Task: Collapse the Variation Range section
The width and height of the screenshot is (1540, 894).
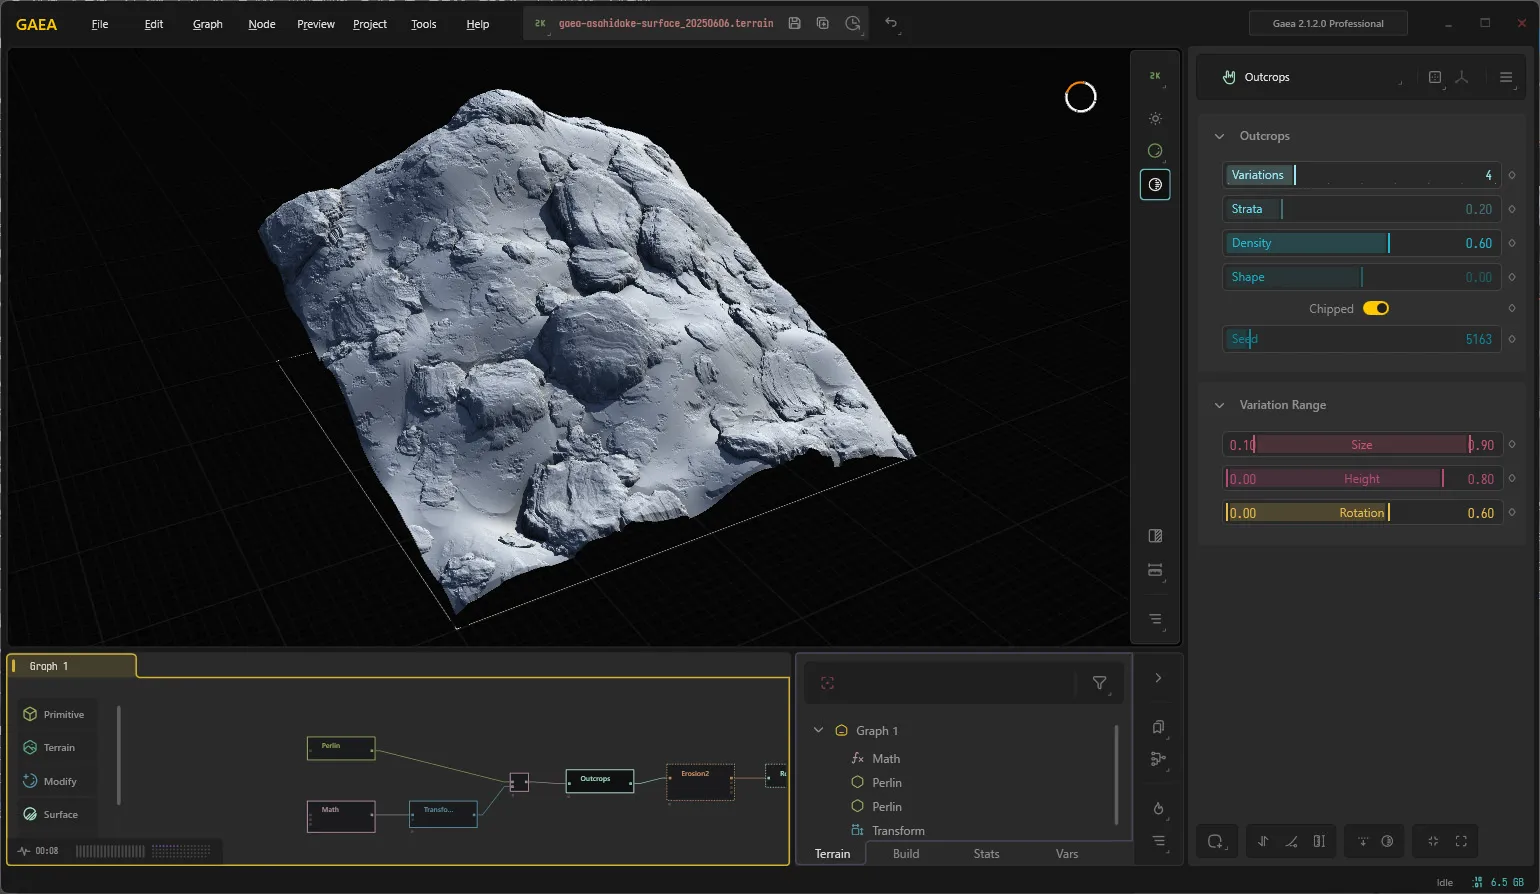Action: (x=1219, y=405)
